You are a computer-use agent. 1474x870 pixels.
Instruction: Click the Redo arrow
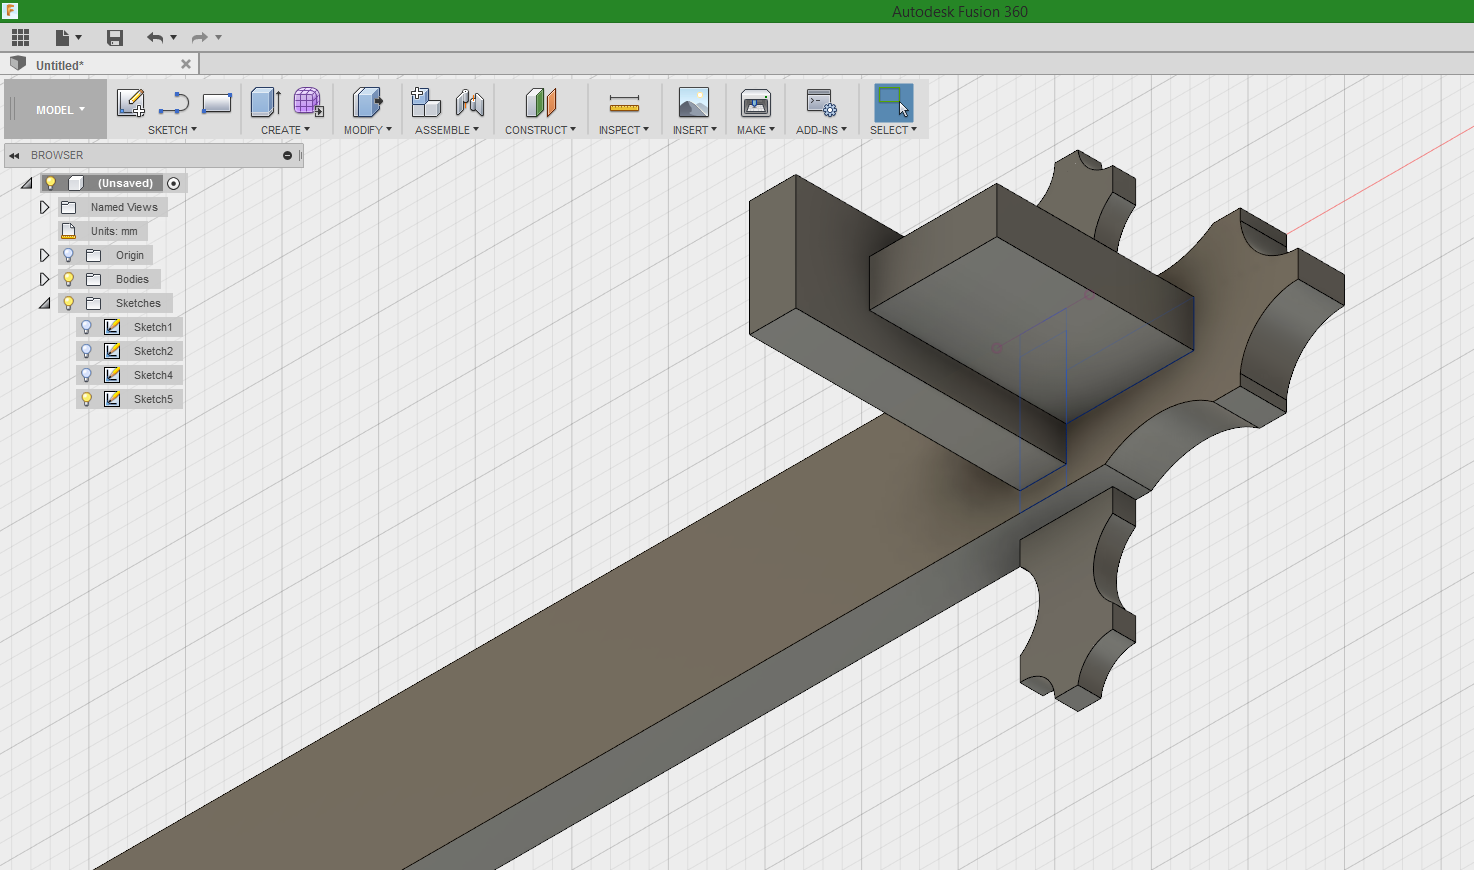(200, 38)
